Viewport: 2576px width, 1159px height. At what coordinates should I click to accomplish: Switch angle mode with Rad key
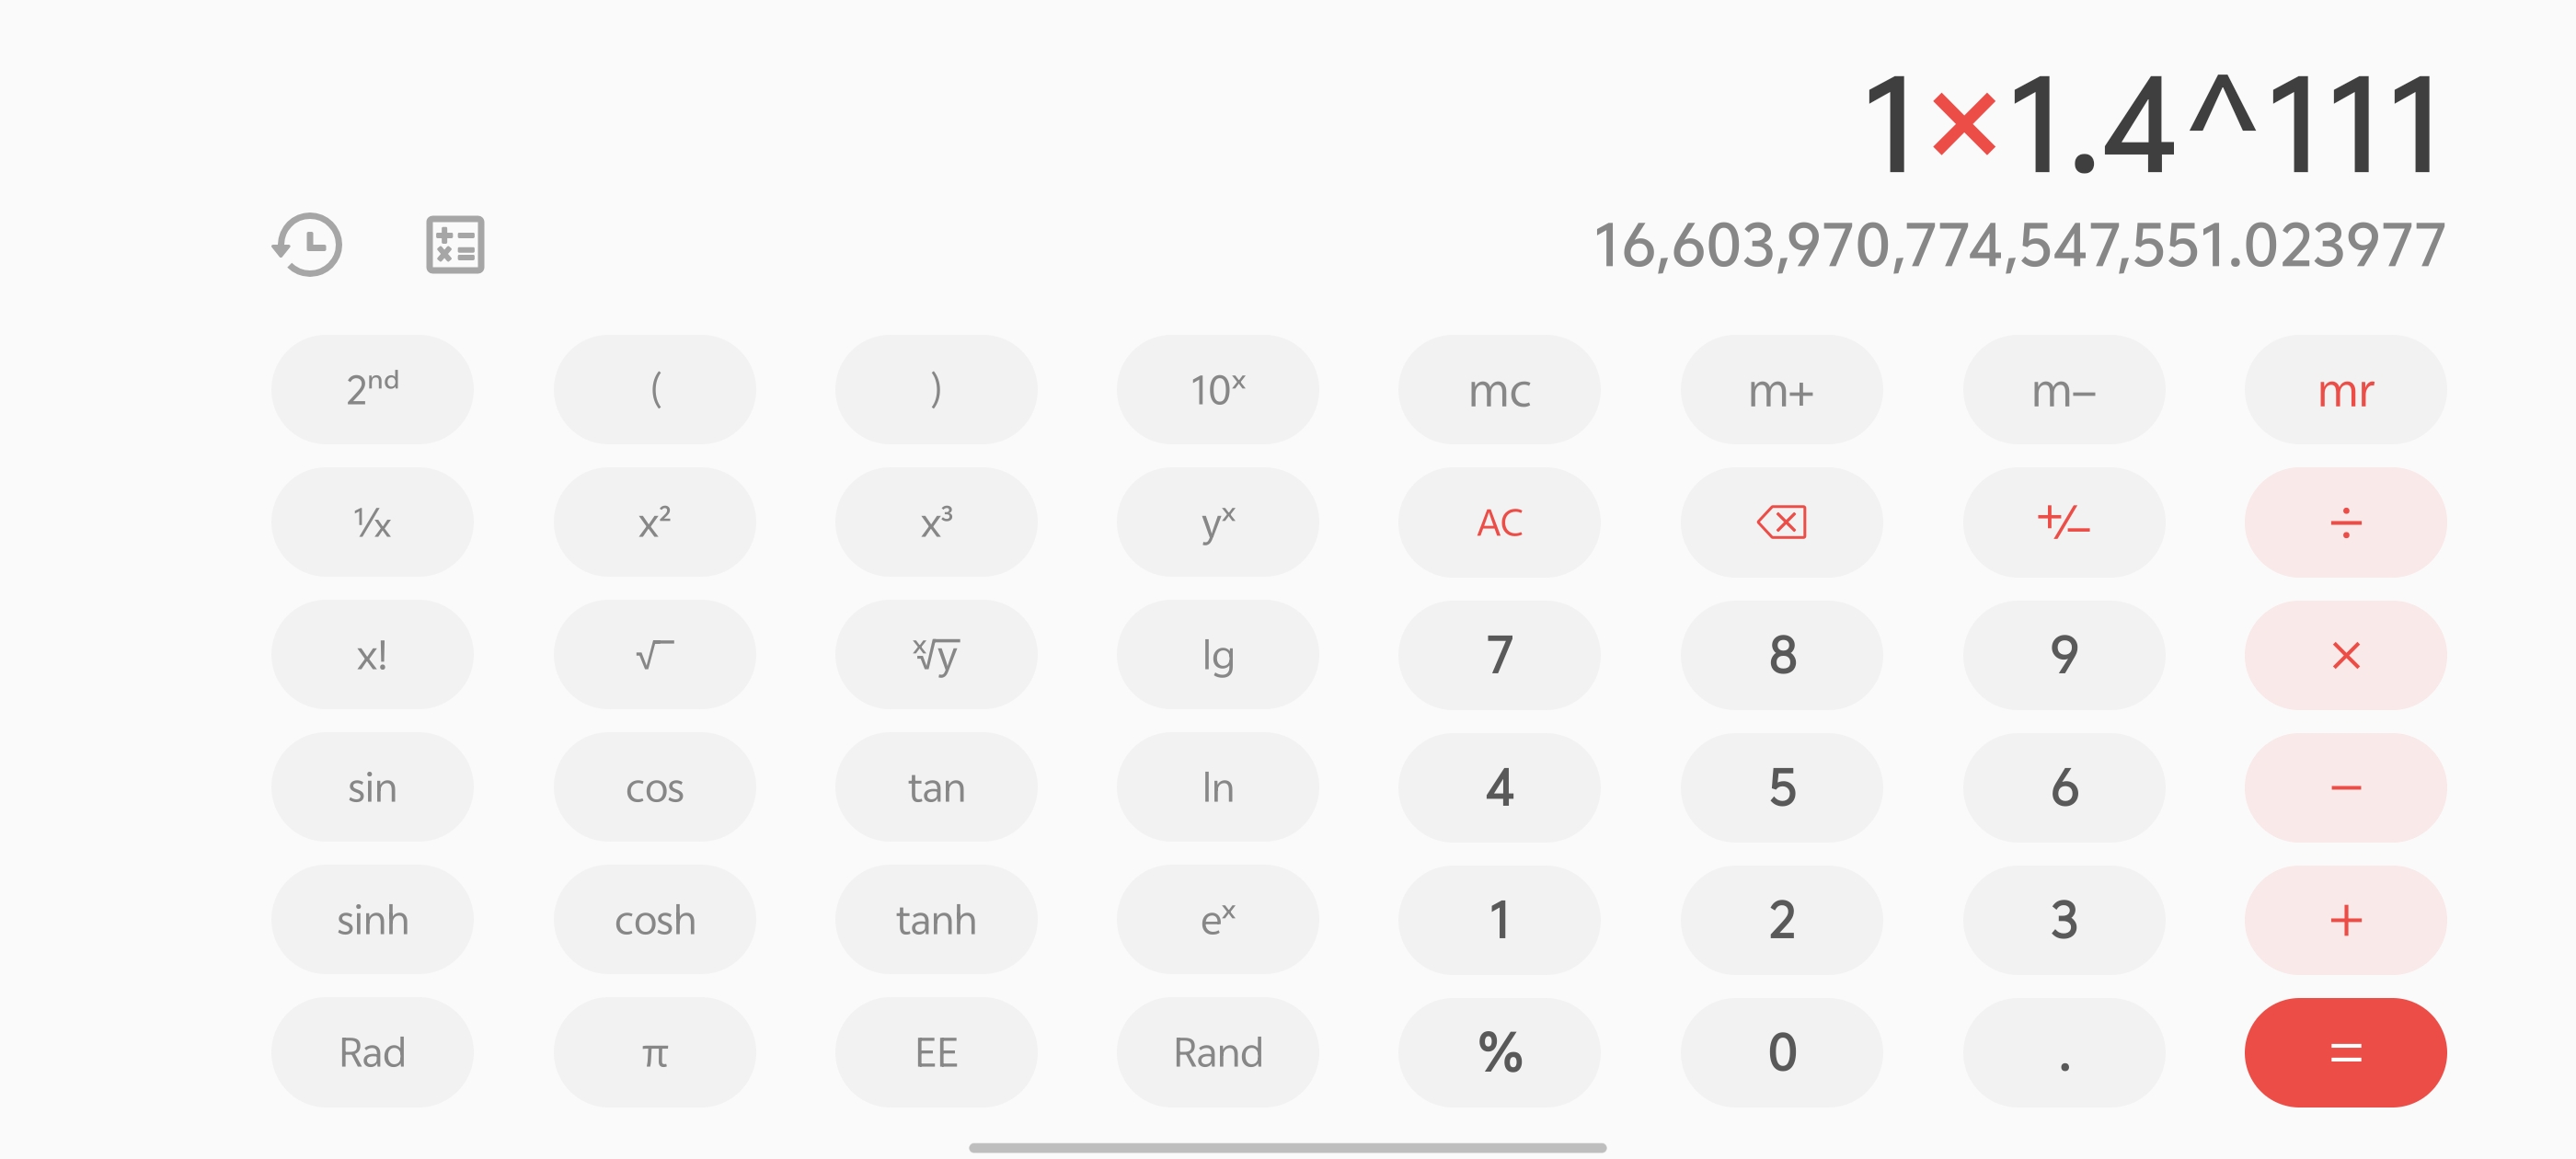[372, 1052]
